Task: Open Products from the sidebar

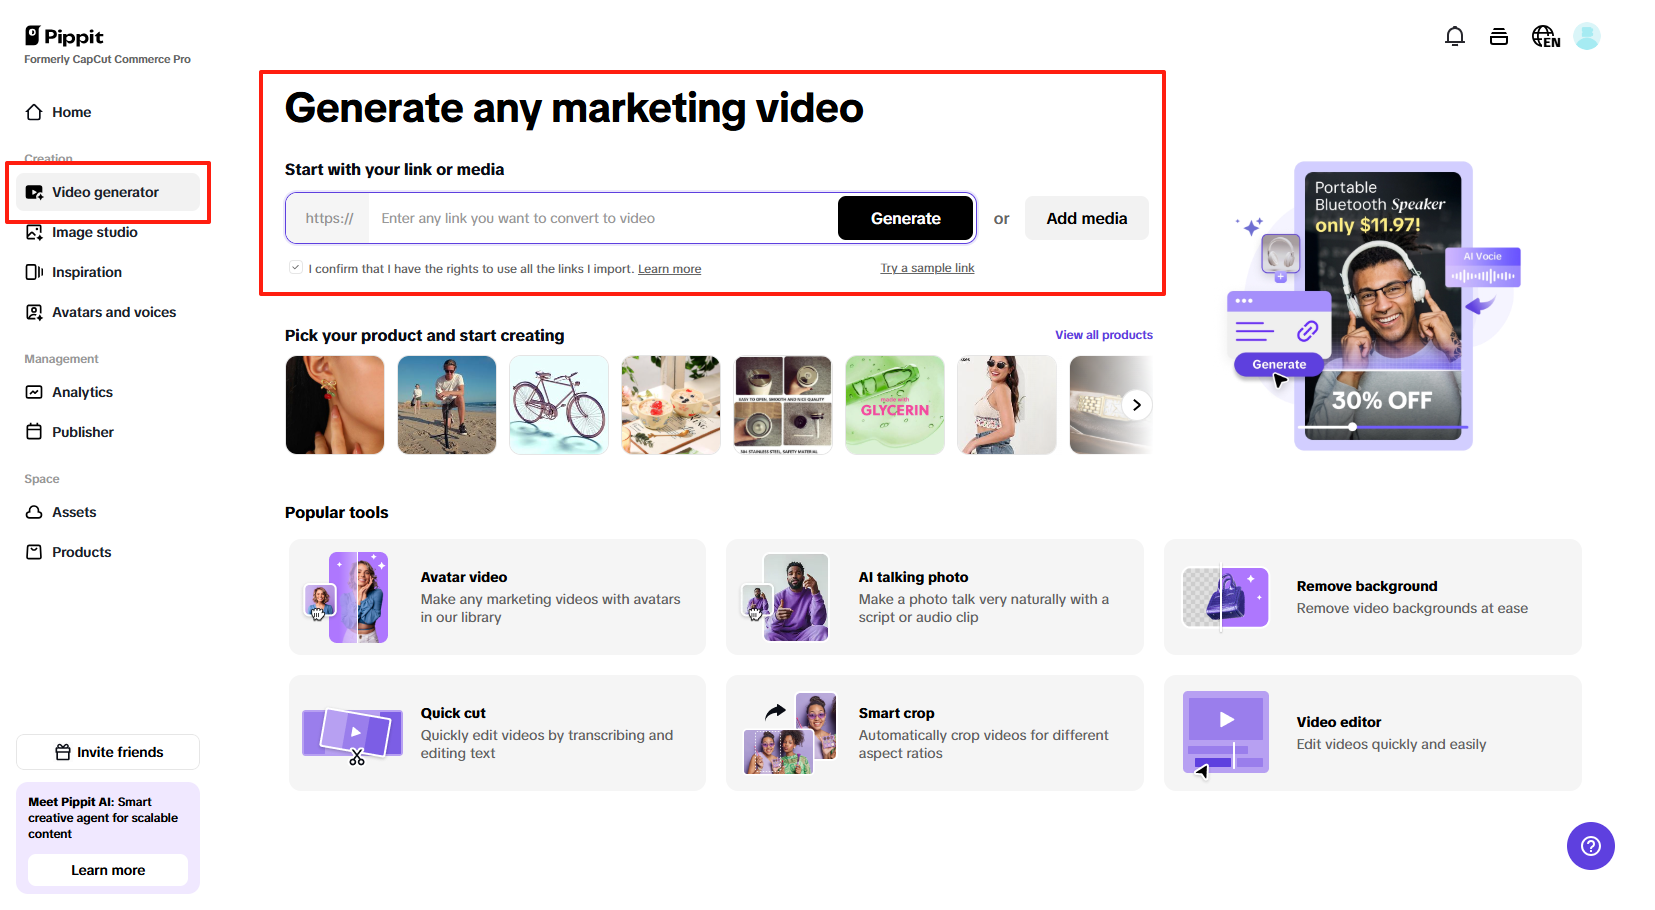Action: pos(80,552)
